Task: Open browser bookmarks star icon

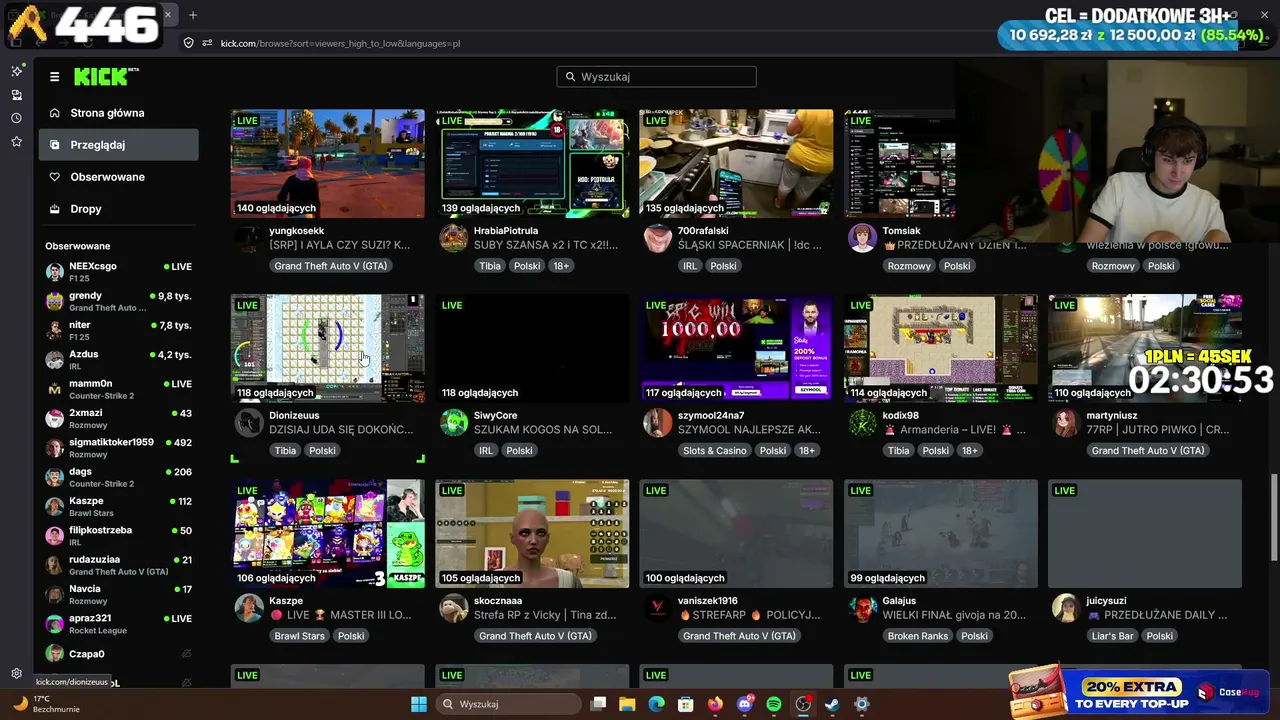Action: (x=17, y=142)
